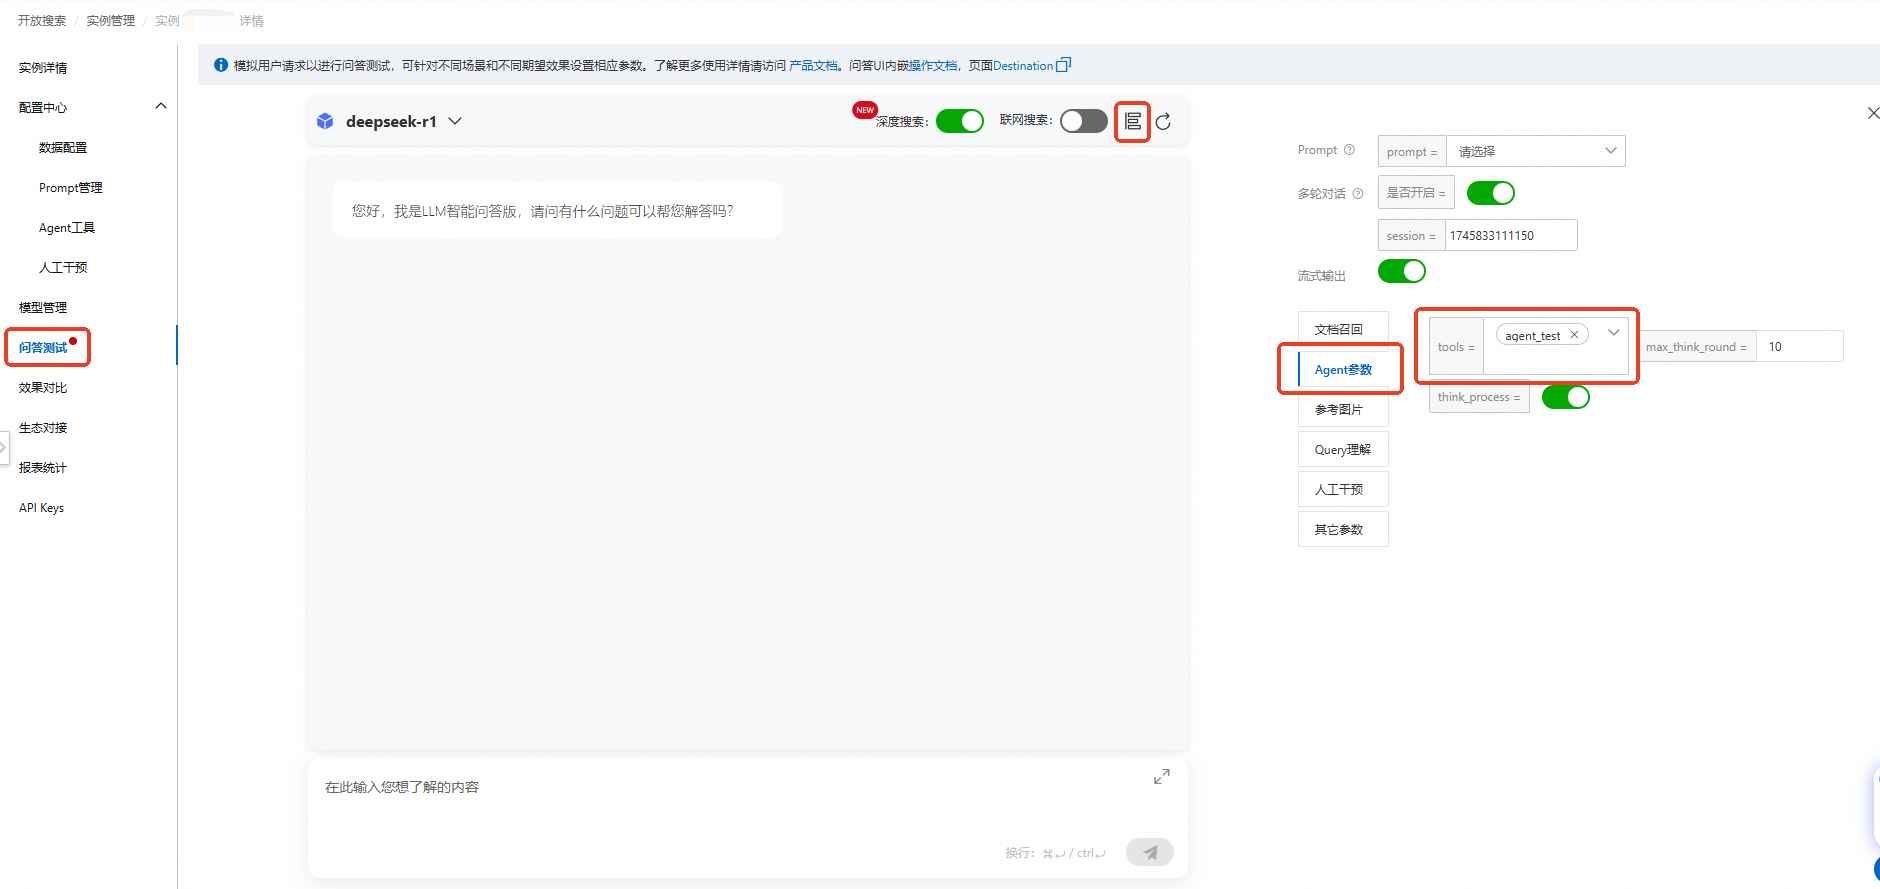Screen dimensions: 1880x889
Task: Click the expand input box icon
Action: (x=1161, y=776)
